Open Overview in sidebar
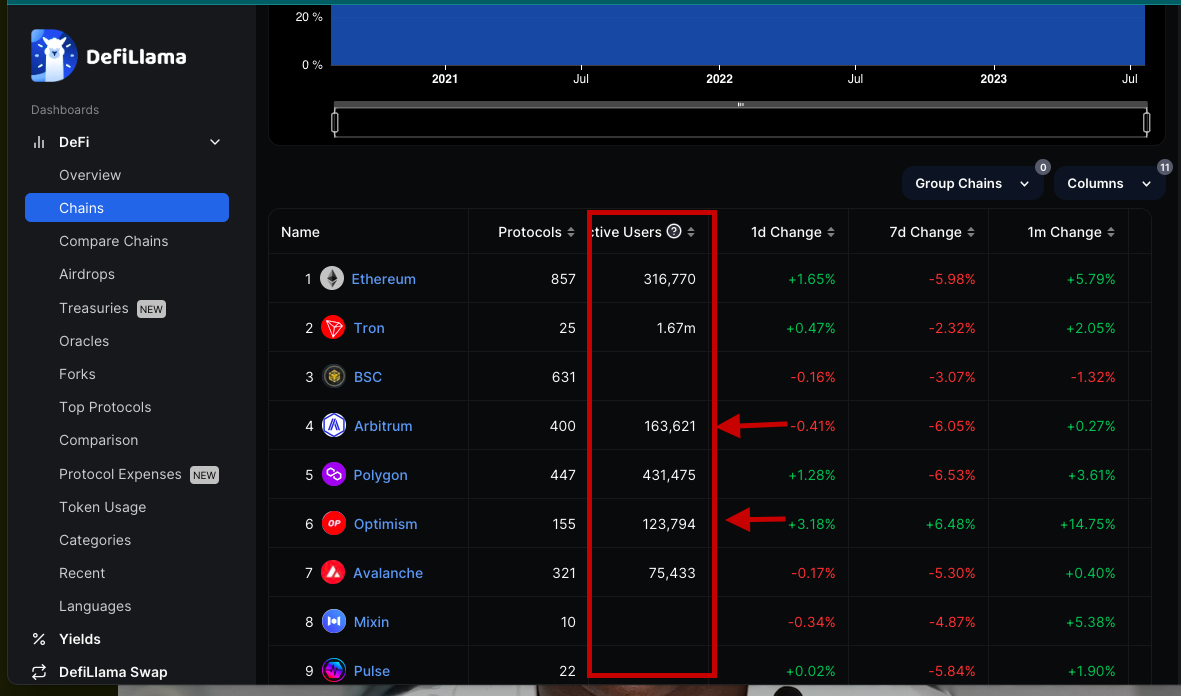Screen dimensions: 1181x696 coord(90,176)
